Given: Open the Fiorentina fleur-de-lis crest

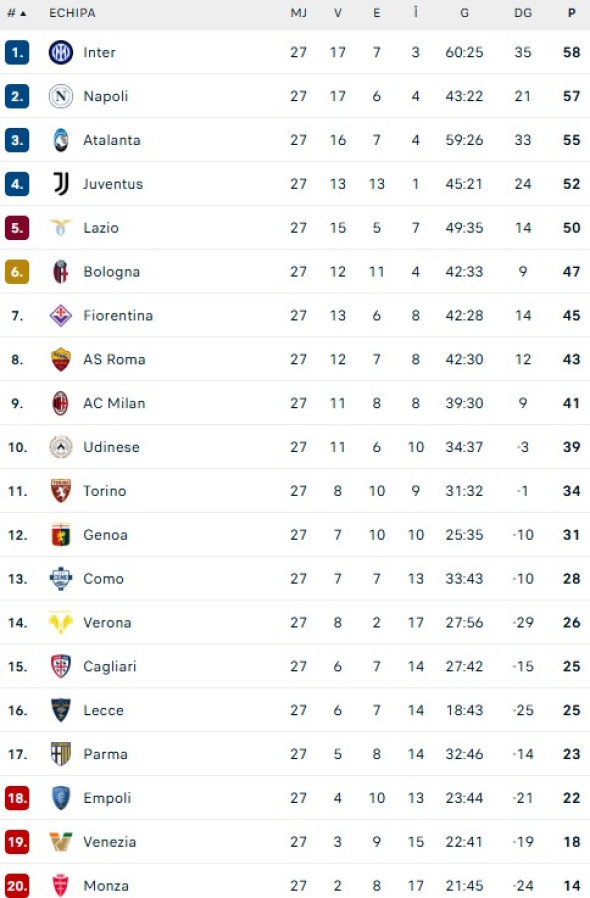Looking at the screenshot, I should click(x=60, y=315).
